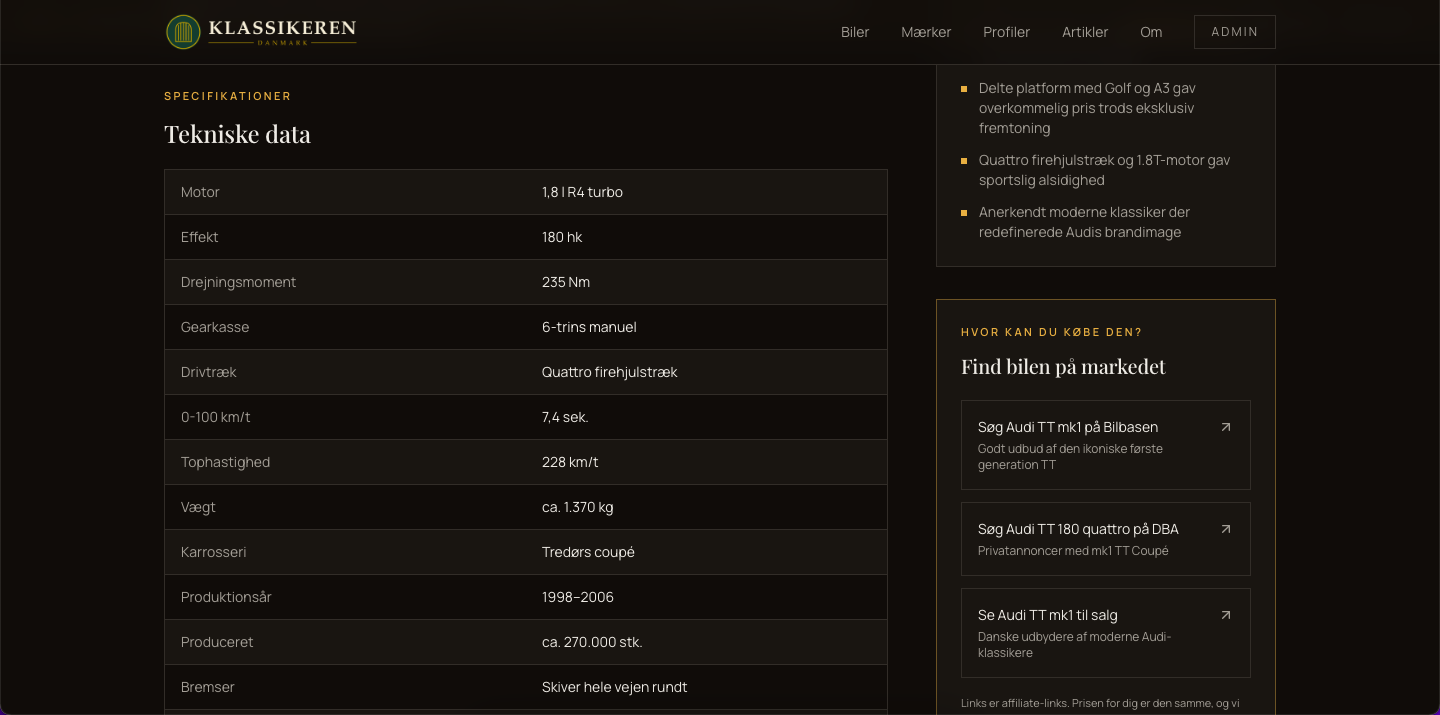The image size is (1440, 715).
Task: Click the 'Skiver hele vejen rundt' value
Action: pos(614,687)
